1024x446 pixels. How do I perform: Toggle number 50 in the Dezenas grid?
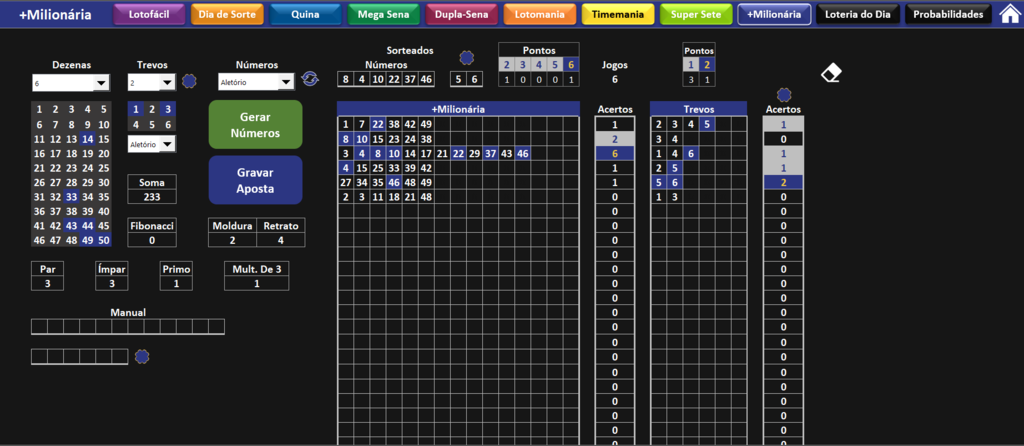click(103, 240)
